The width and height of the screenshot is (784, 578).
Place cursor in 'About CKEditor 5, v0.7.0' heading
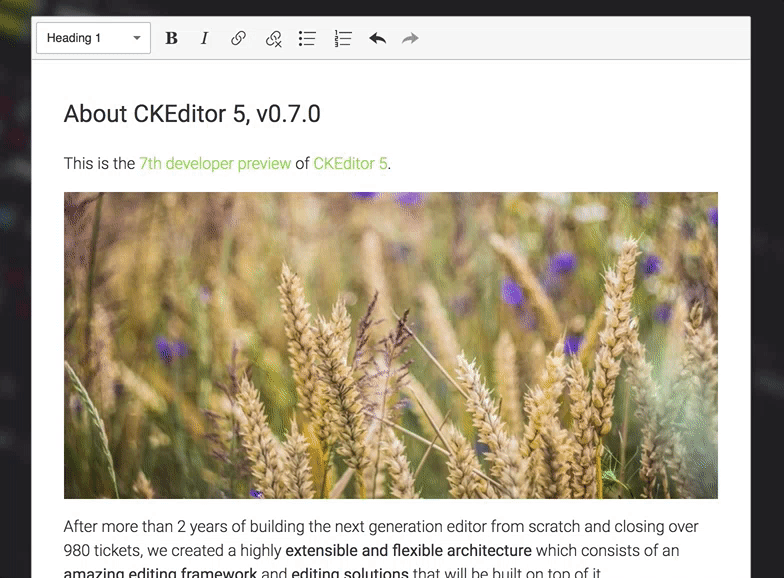point(192,114)
